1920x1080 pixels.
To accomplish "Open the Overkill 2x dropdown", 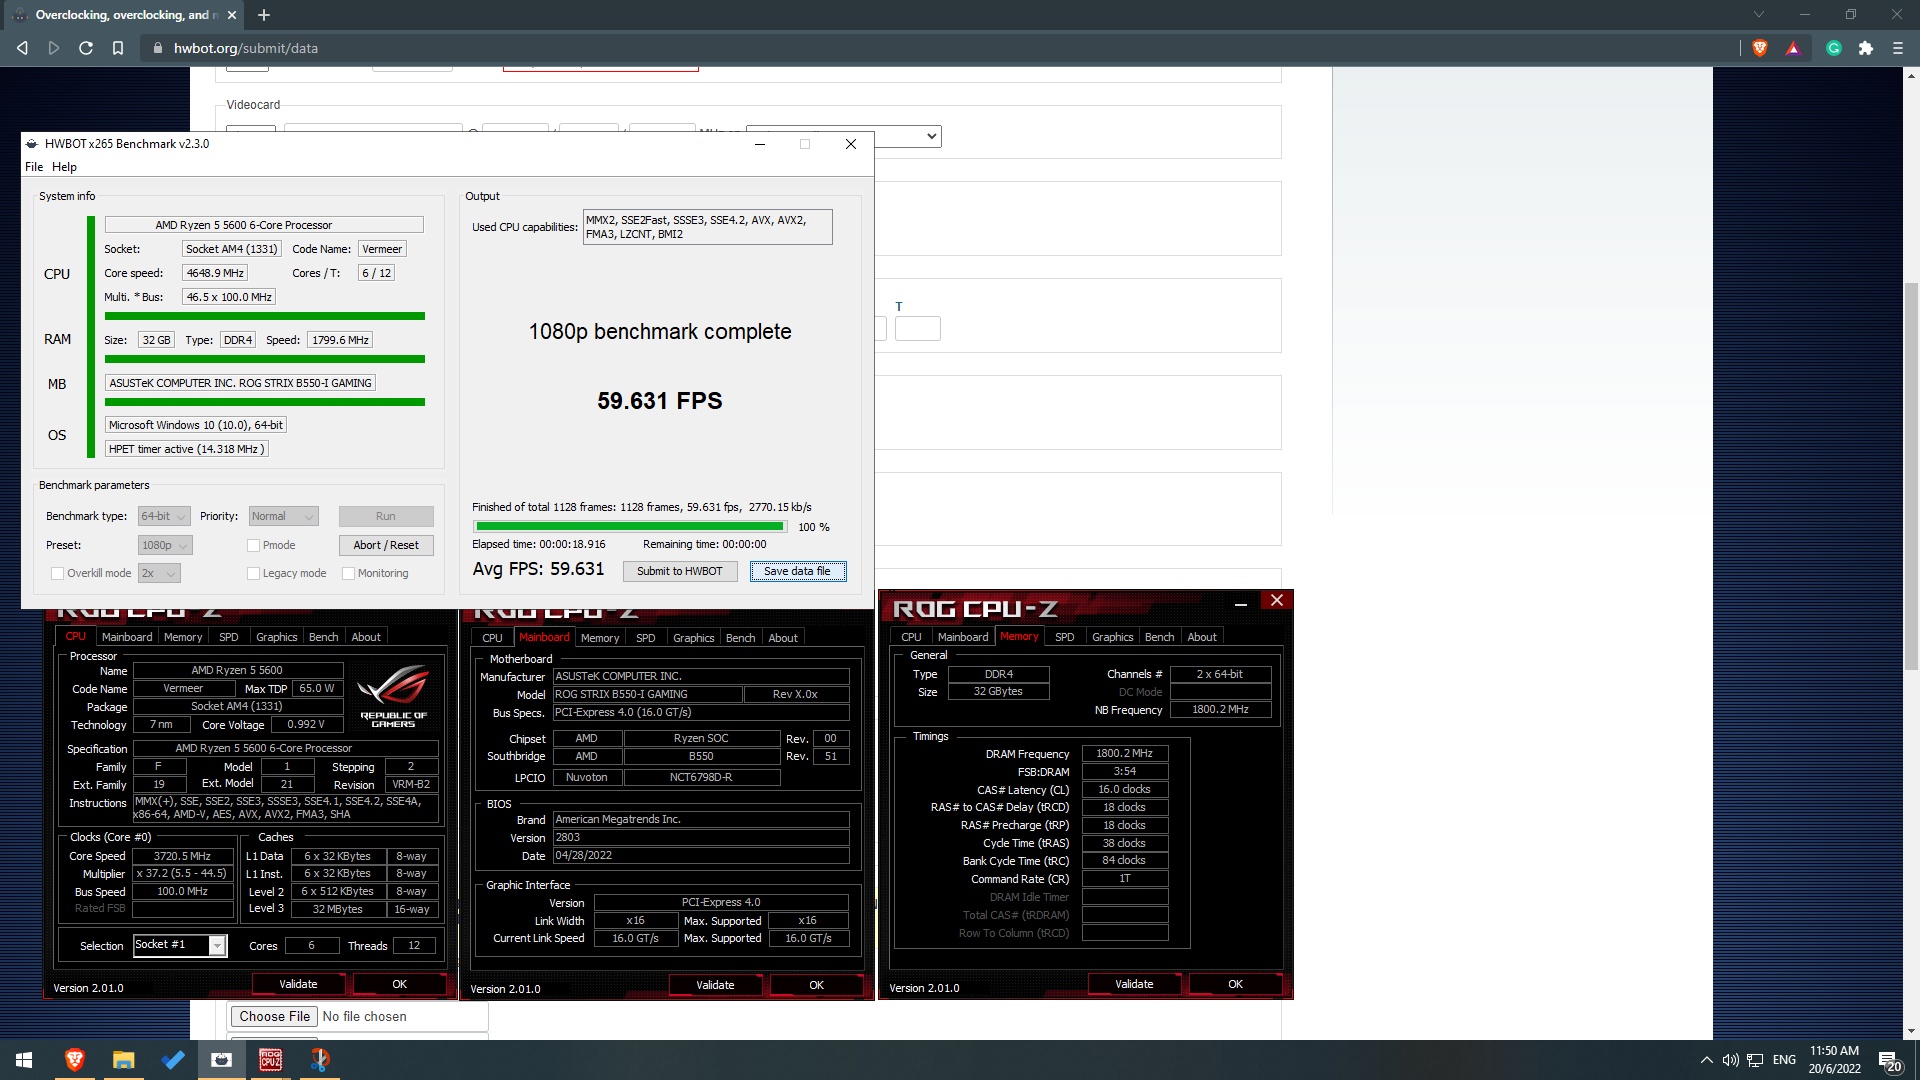I will (159, 573).
